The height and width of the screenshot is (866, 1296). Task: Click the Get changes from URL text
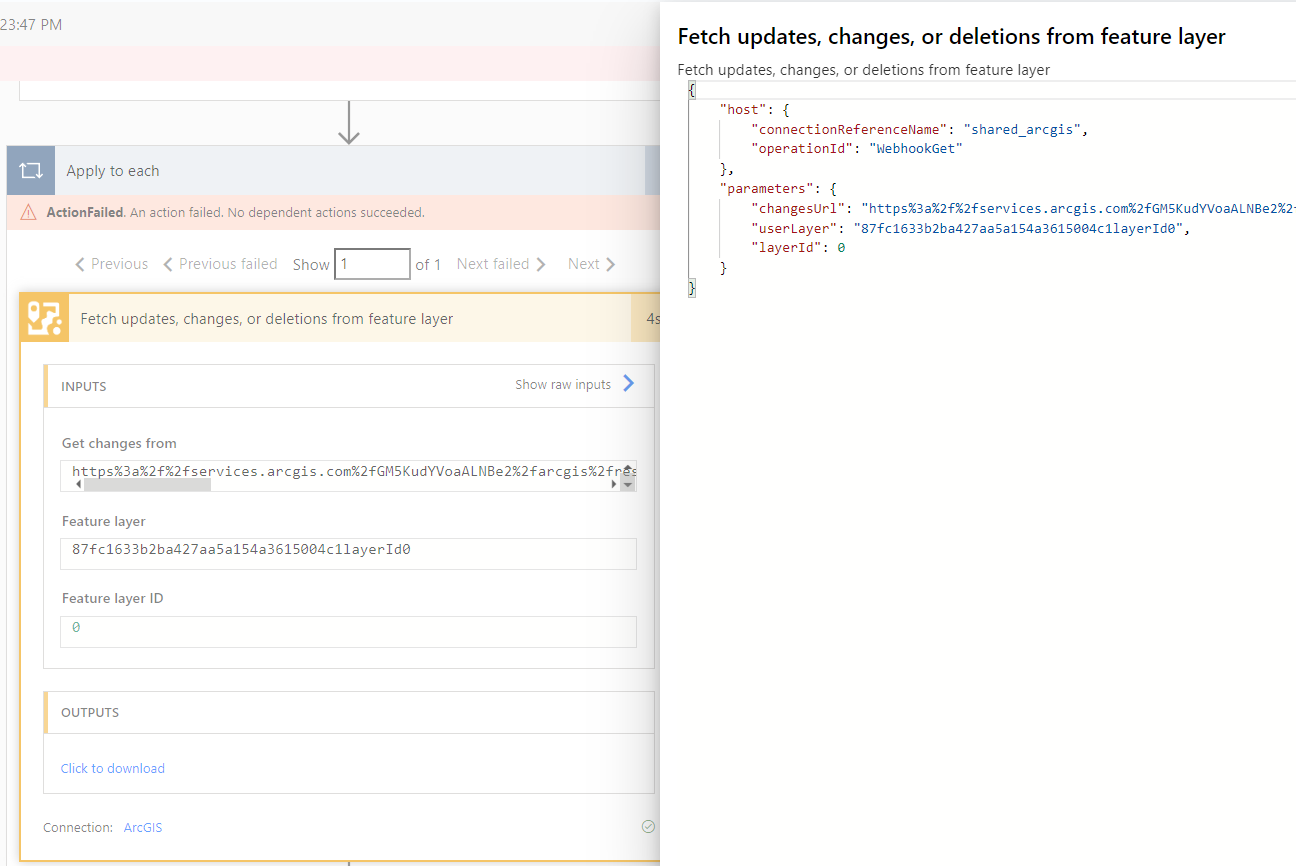pos(340,470)
